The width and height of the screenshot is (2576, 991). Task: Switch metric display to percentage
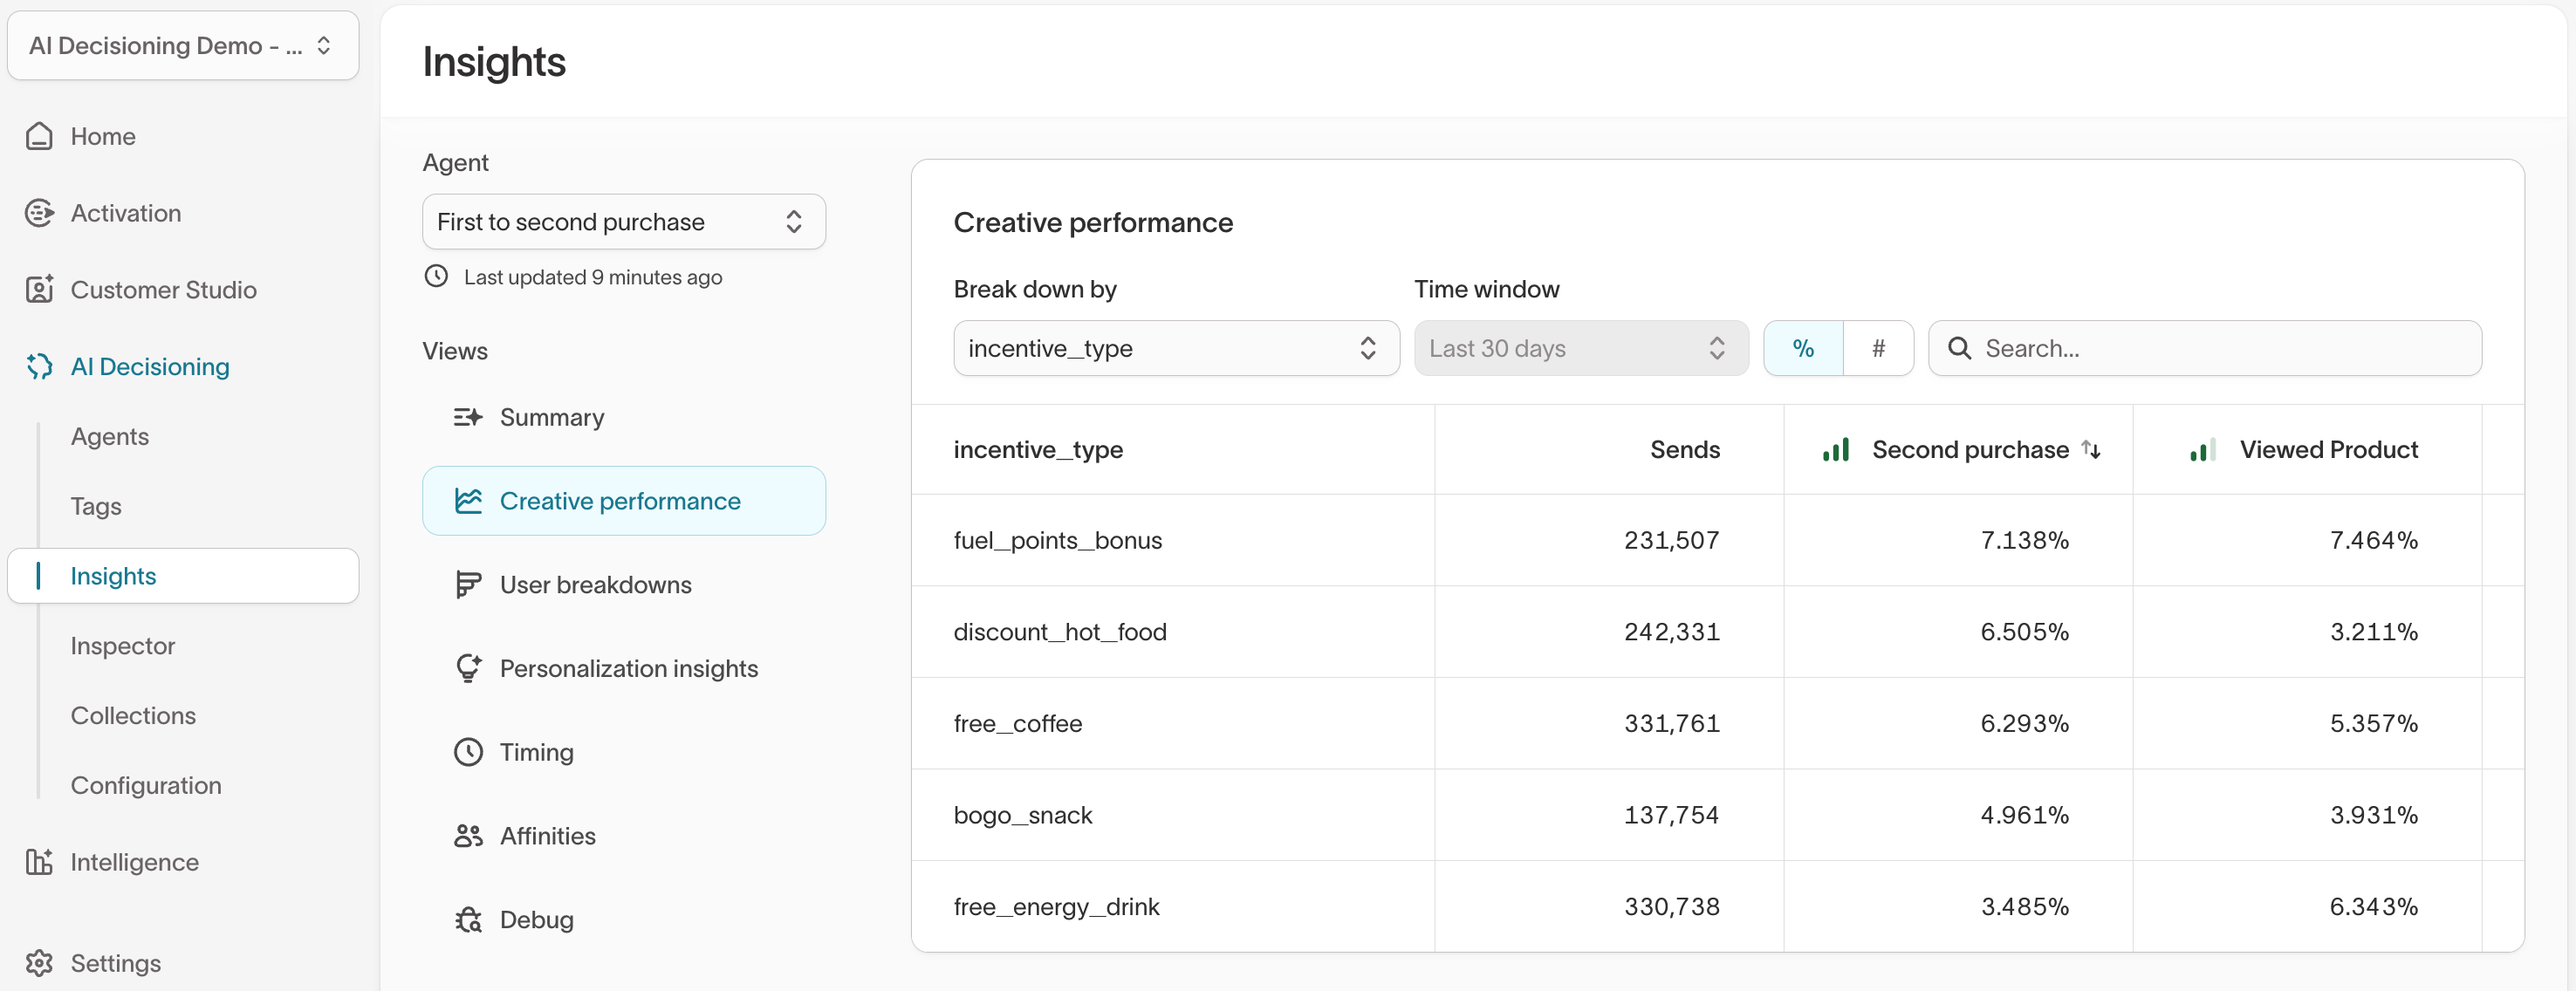pos(1803,348)
